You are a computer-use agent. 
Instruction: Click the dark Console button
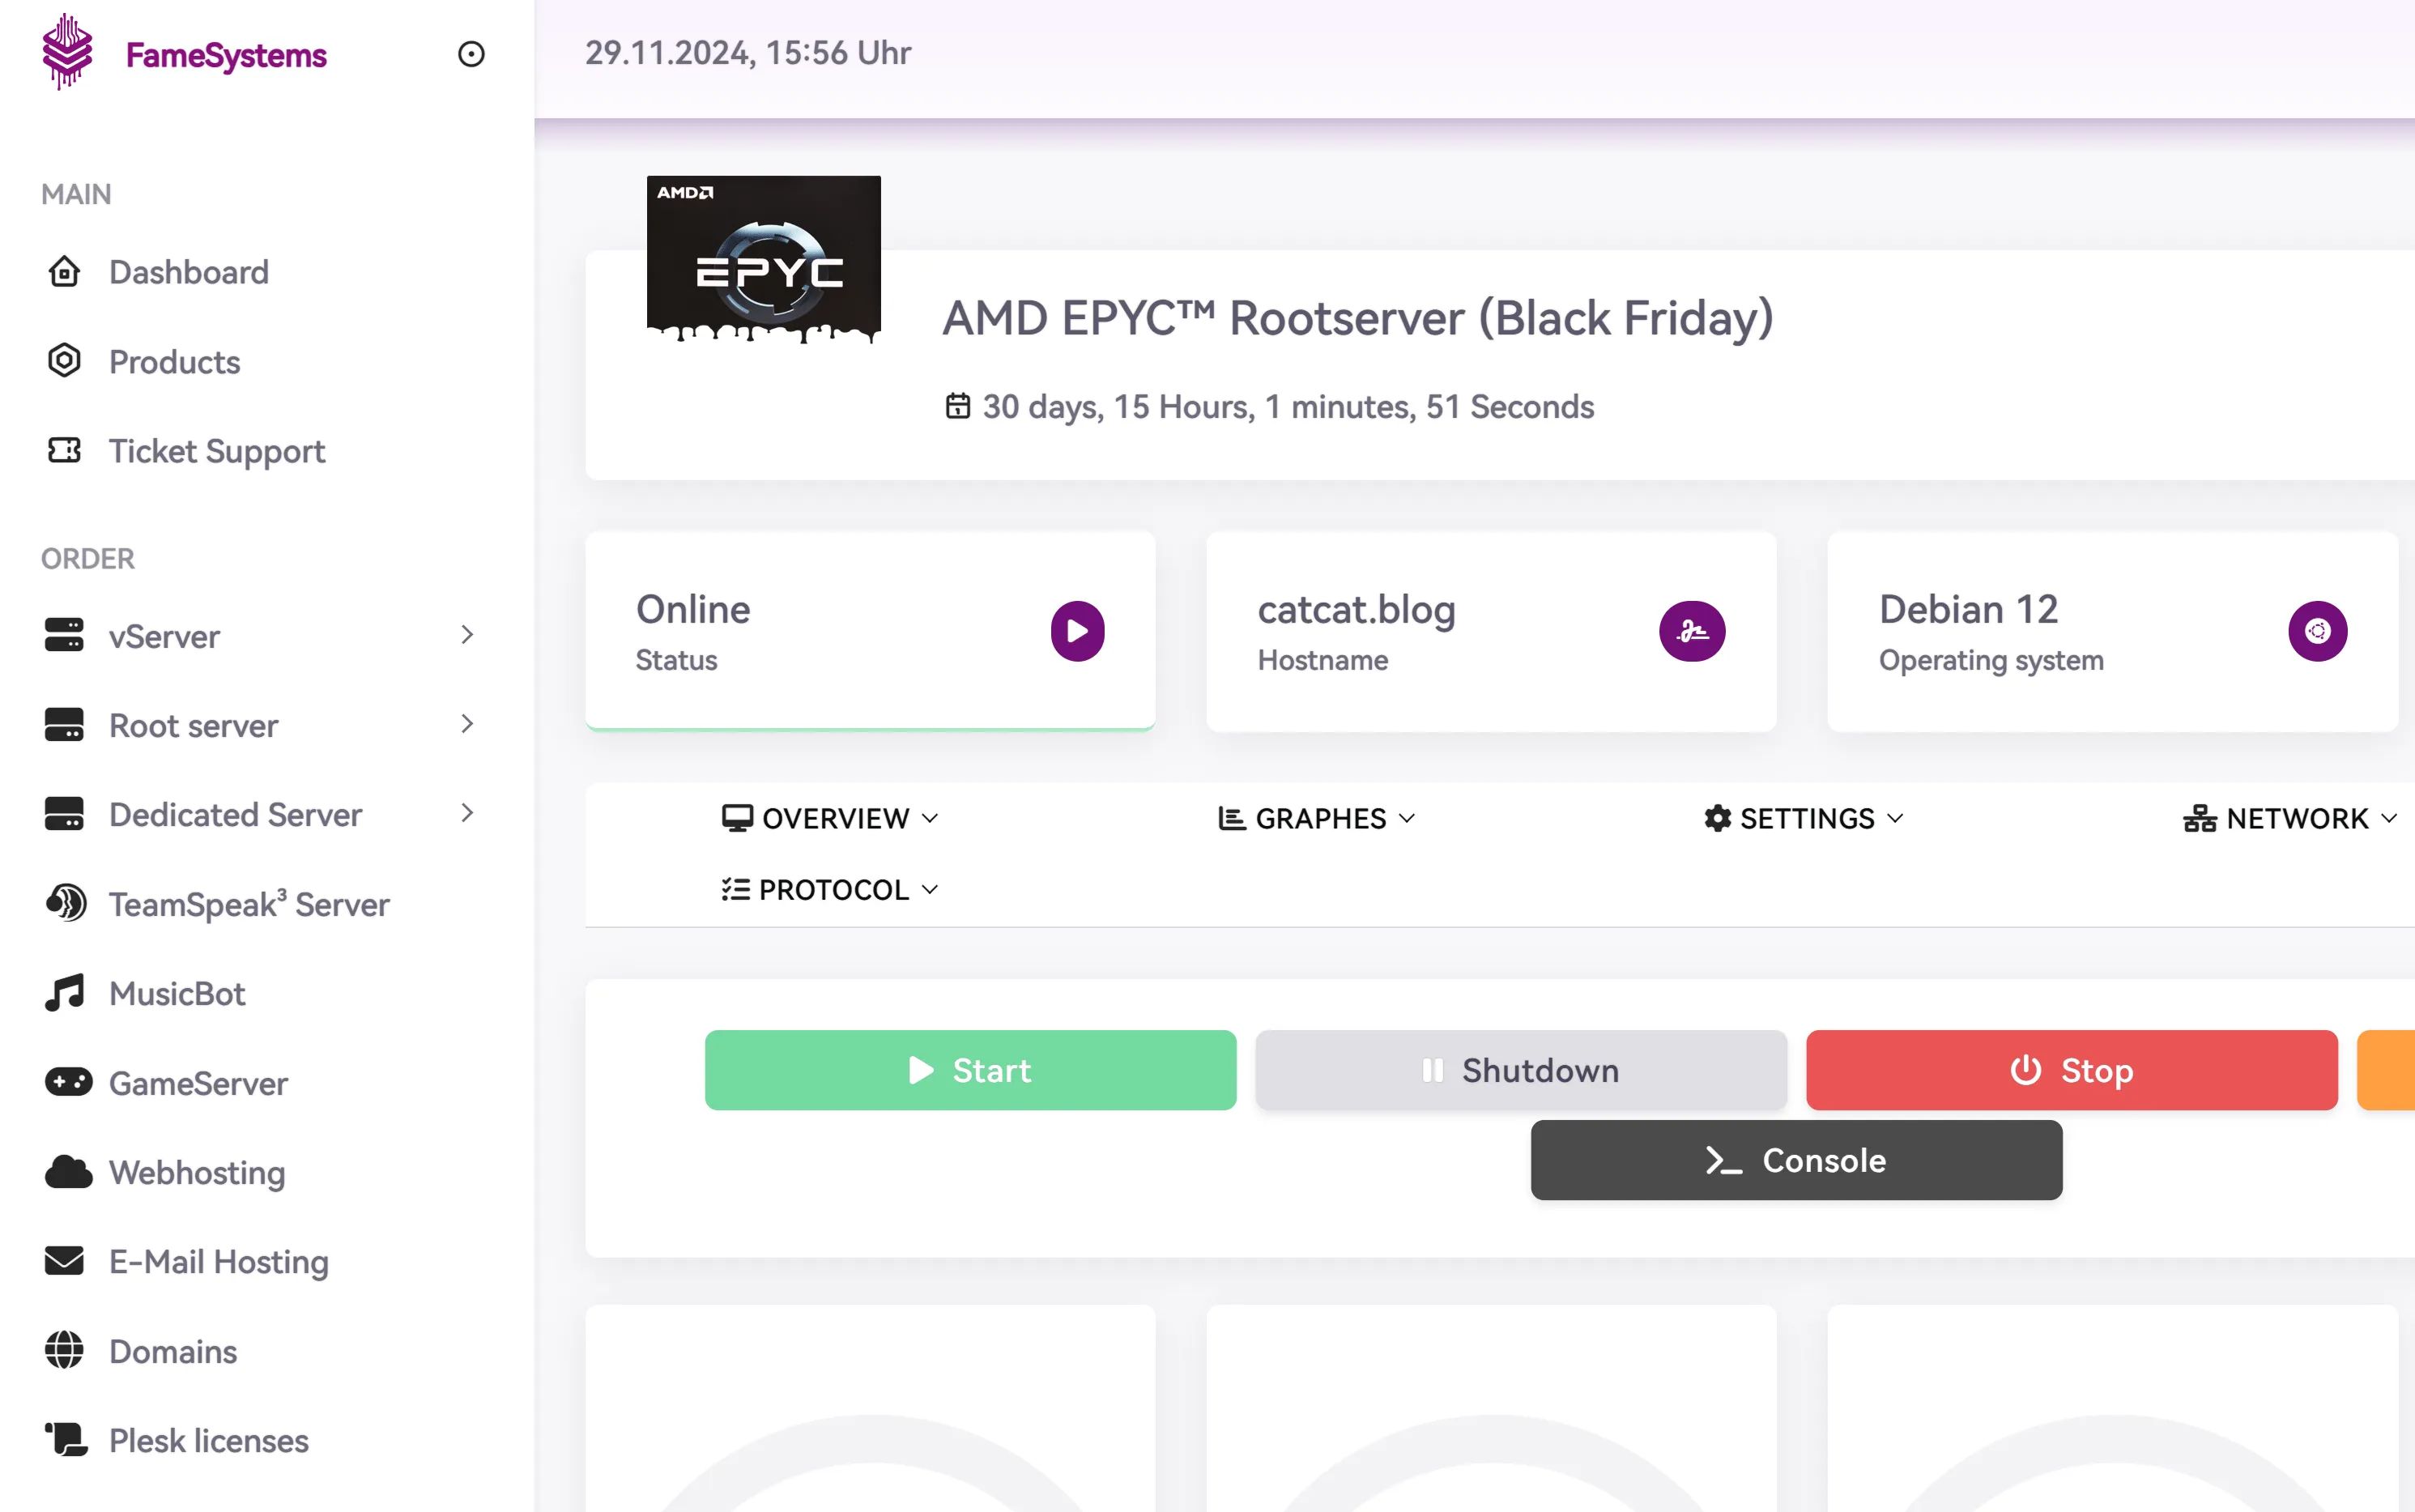click(1796, 1159)
